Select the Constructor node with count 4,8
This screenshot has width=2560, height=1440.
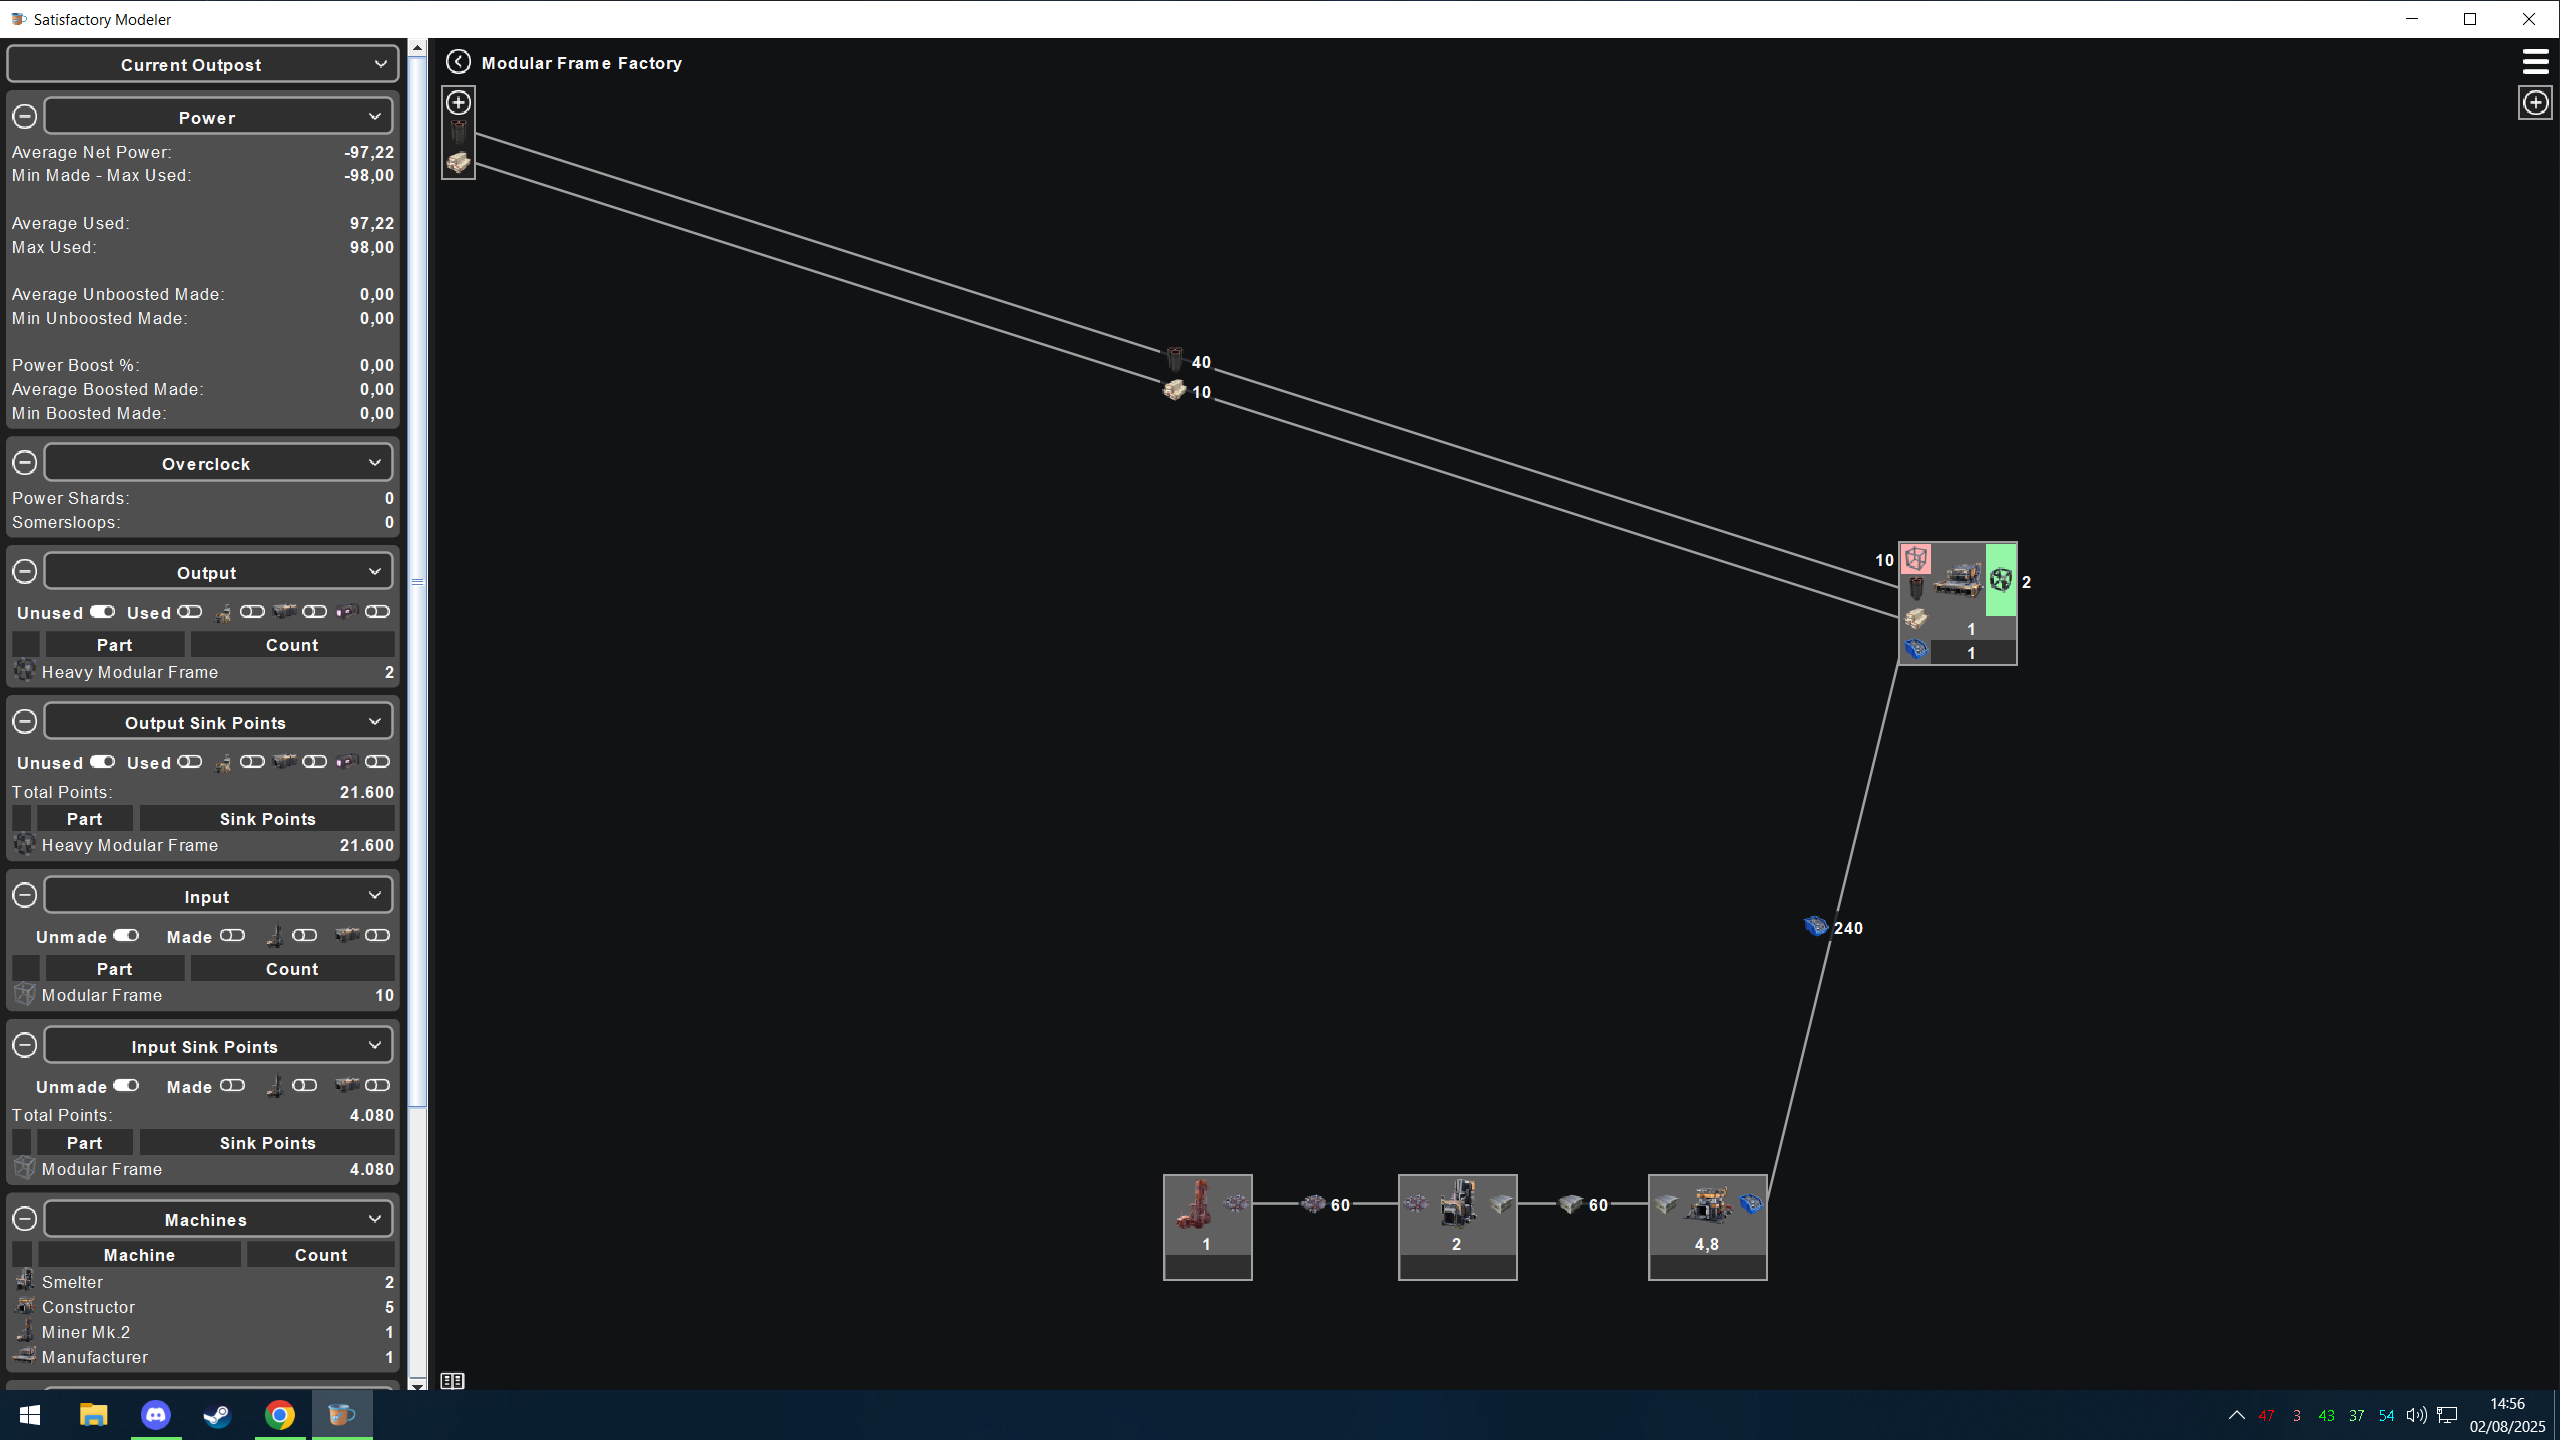coord(1707,1226)
